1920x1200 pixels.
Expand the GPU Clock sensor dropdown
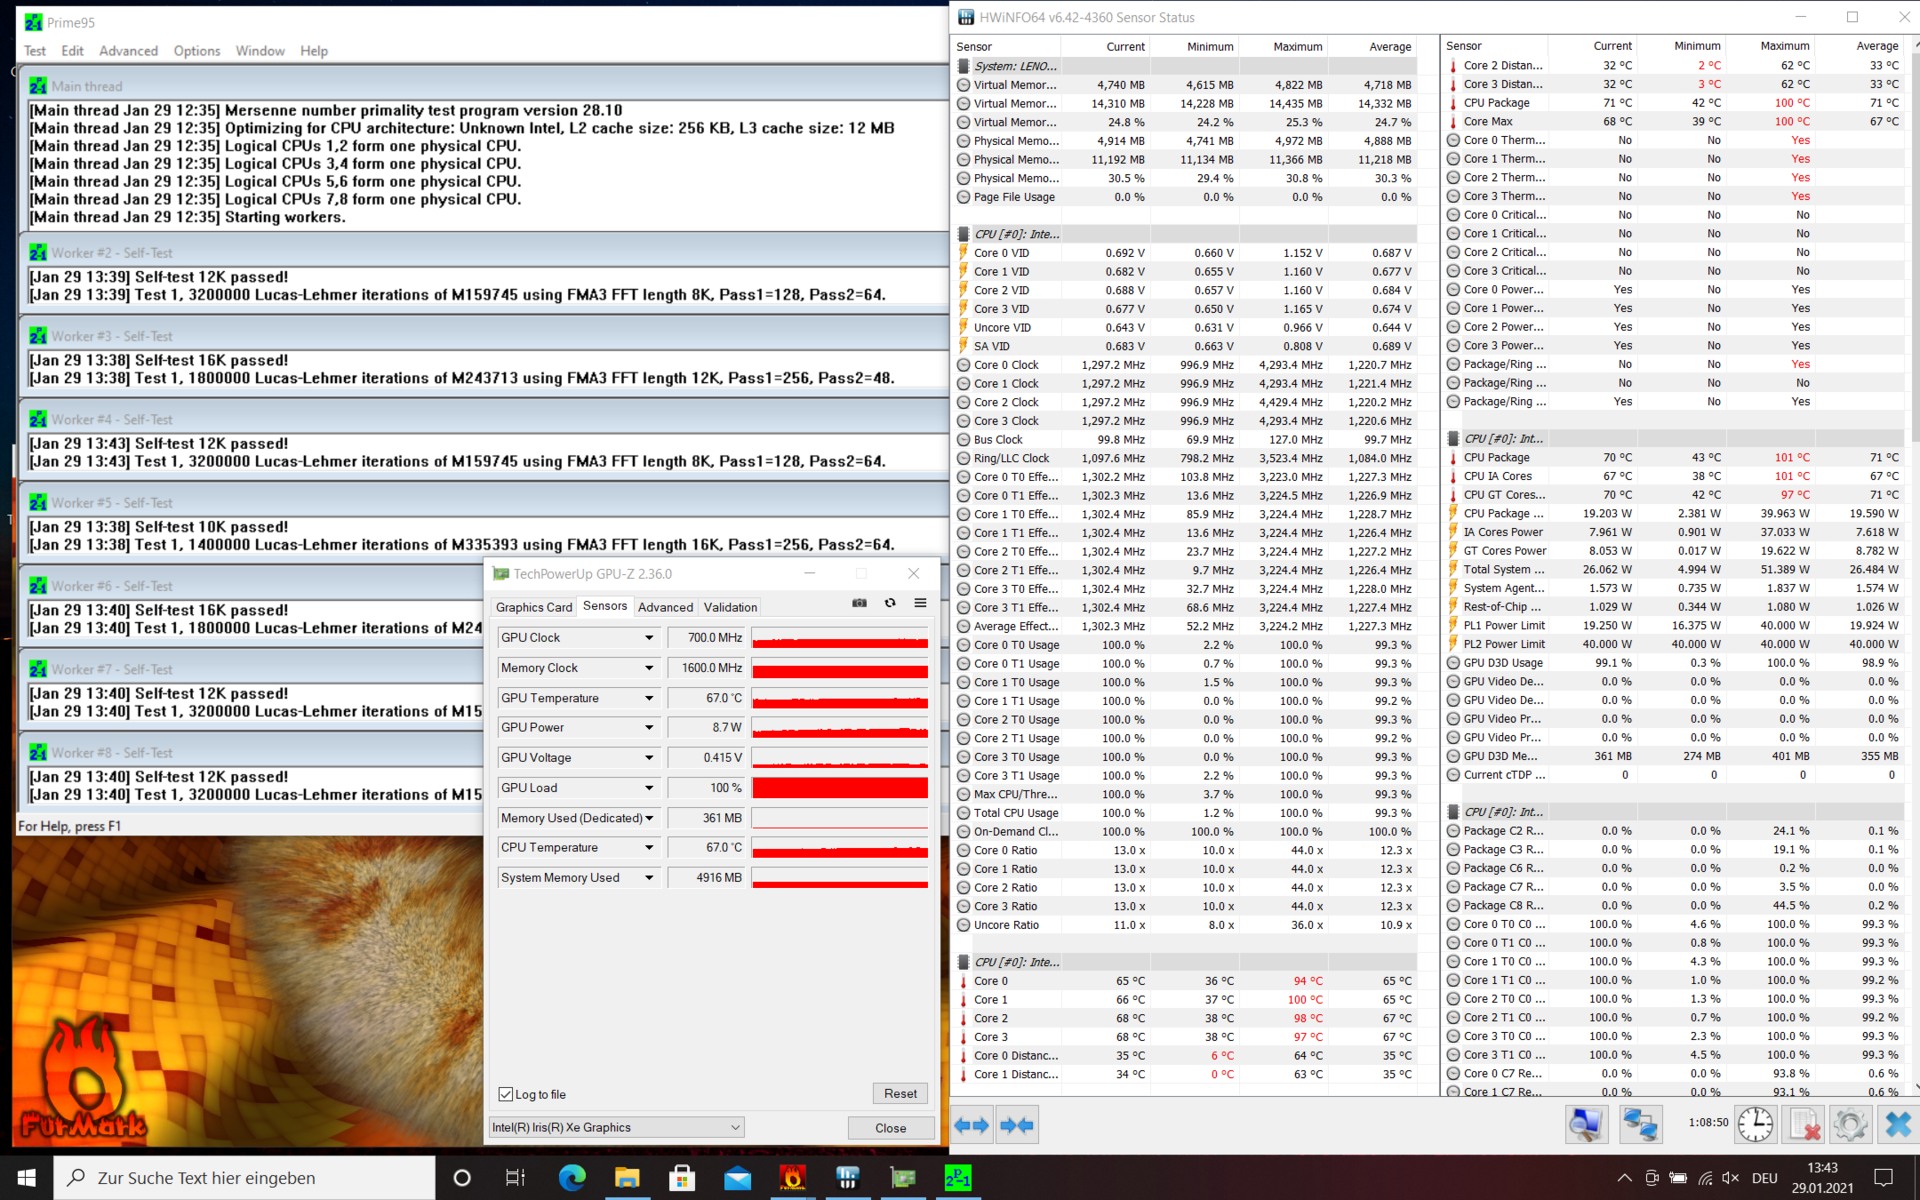point(648,638)
